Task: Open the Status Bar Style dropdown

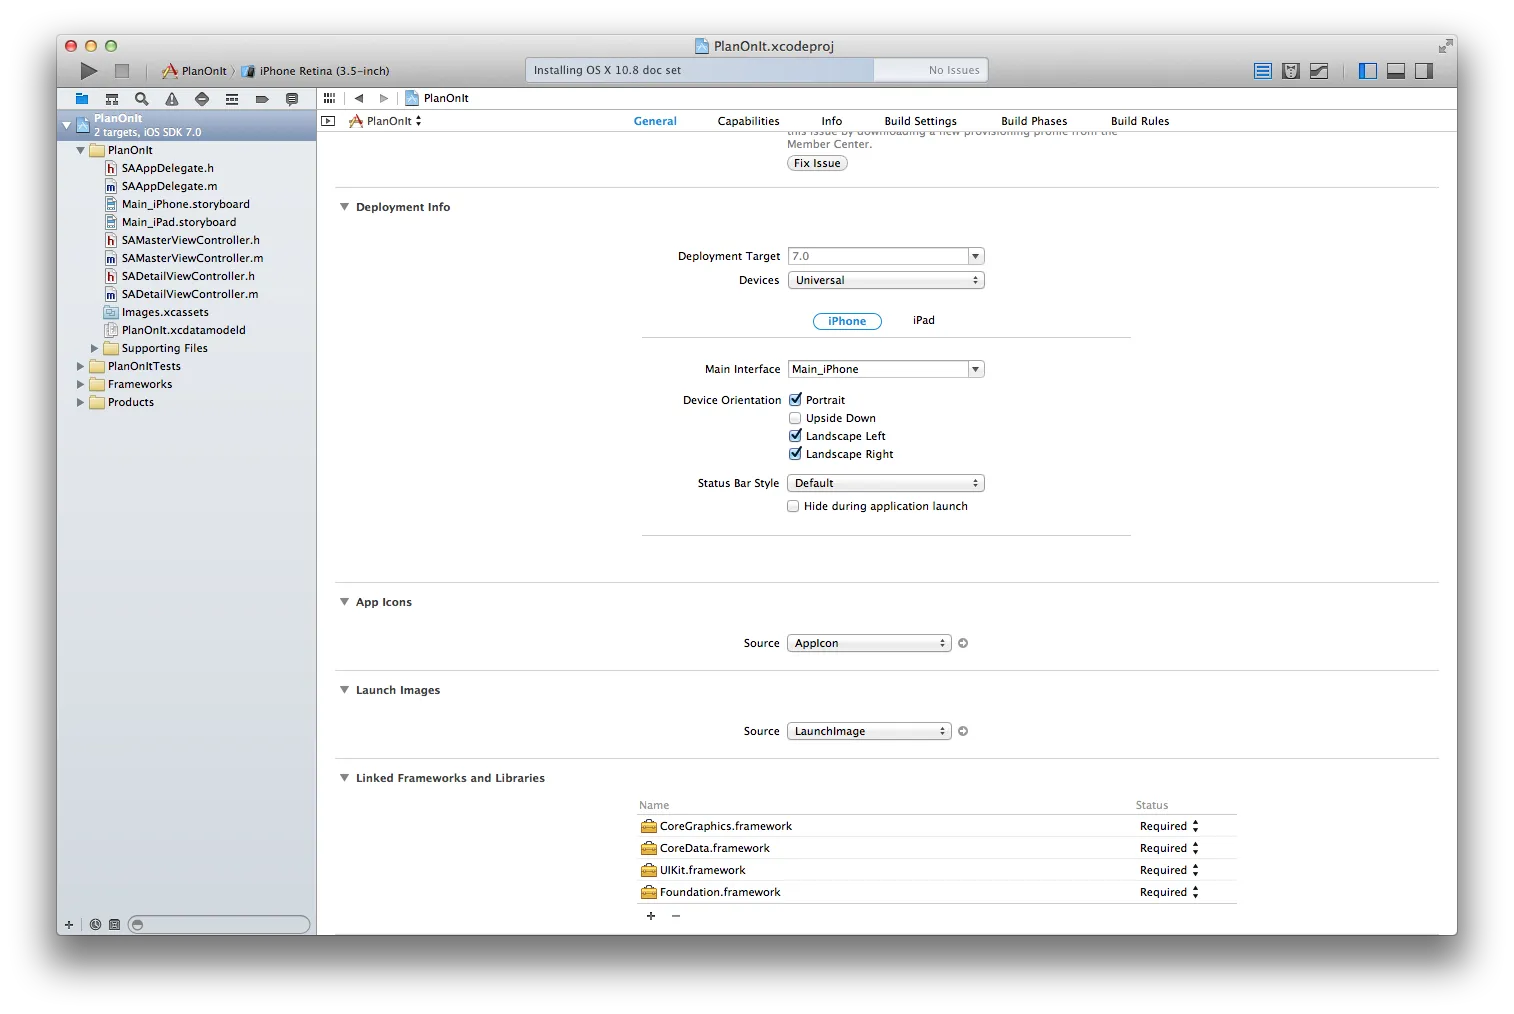Action: [x=886, y=483]
